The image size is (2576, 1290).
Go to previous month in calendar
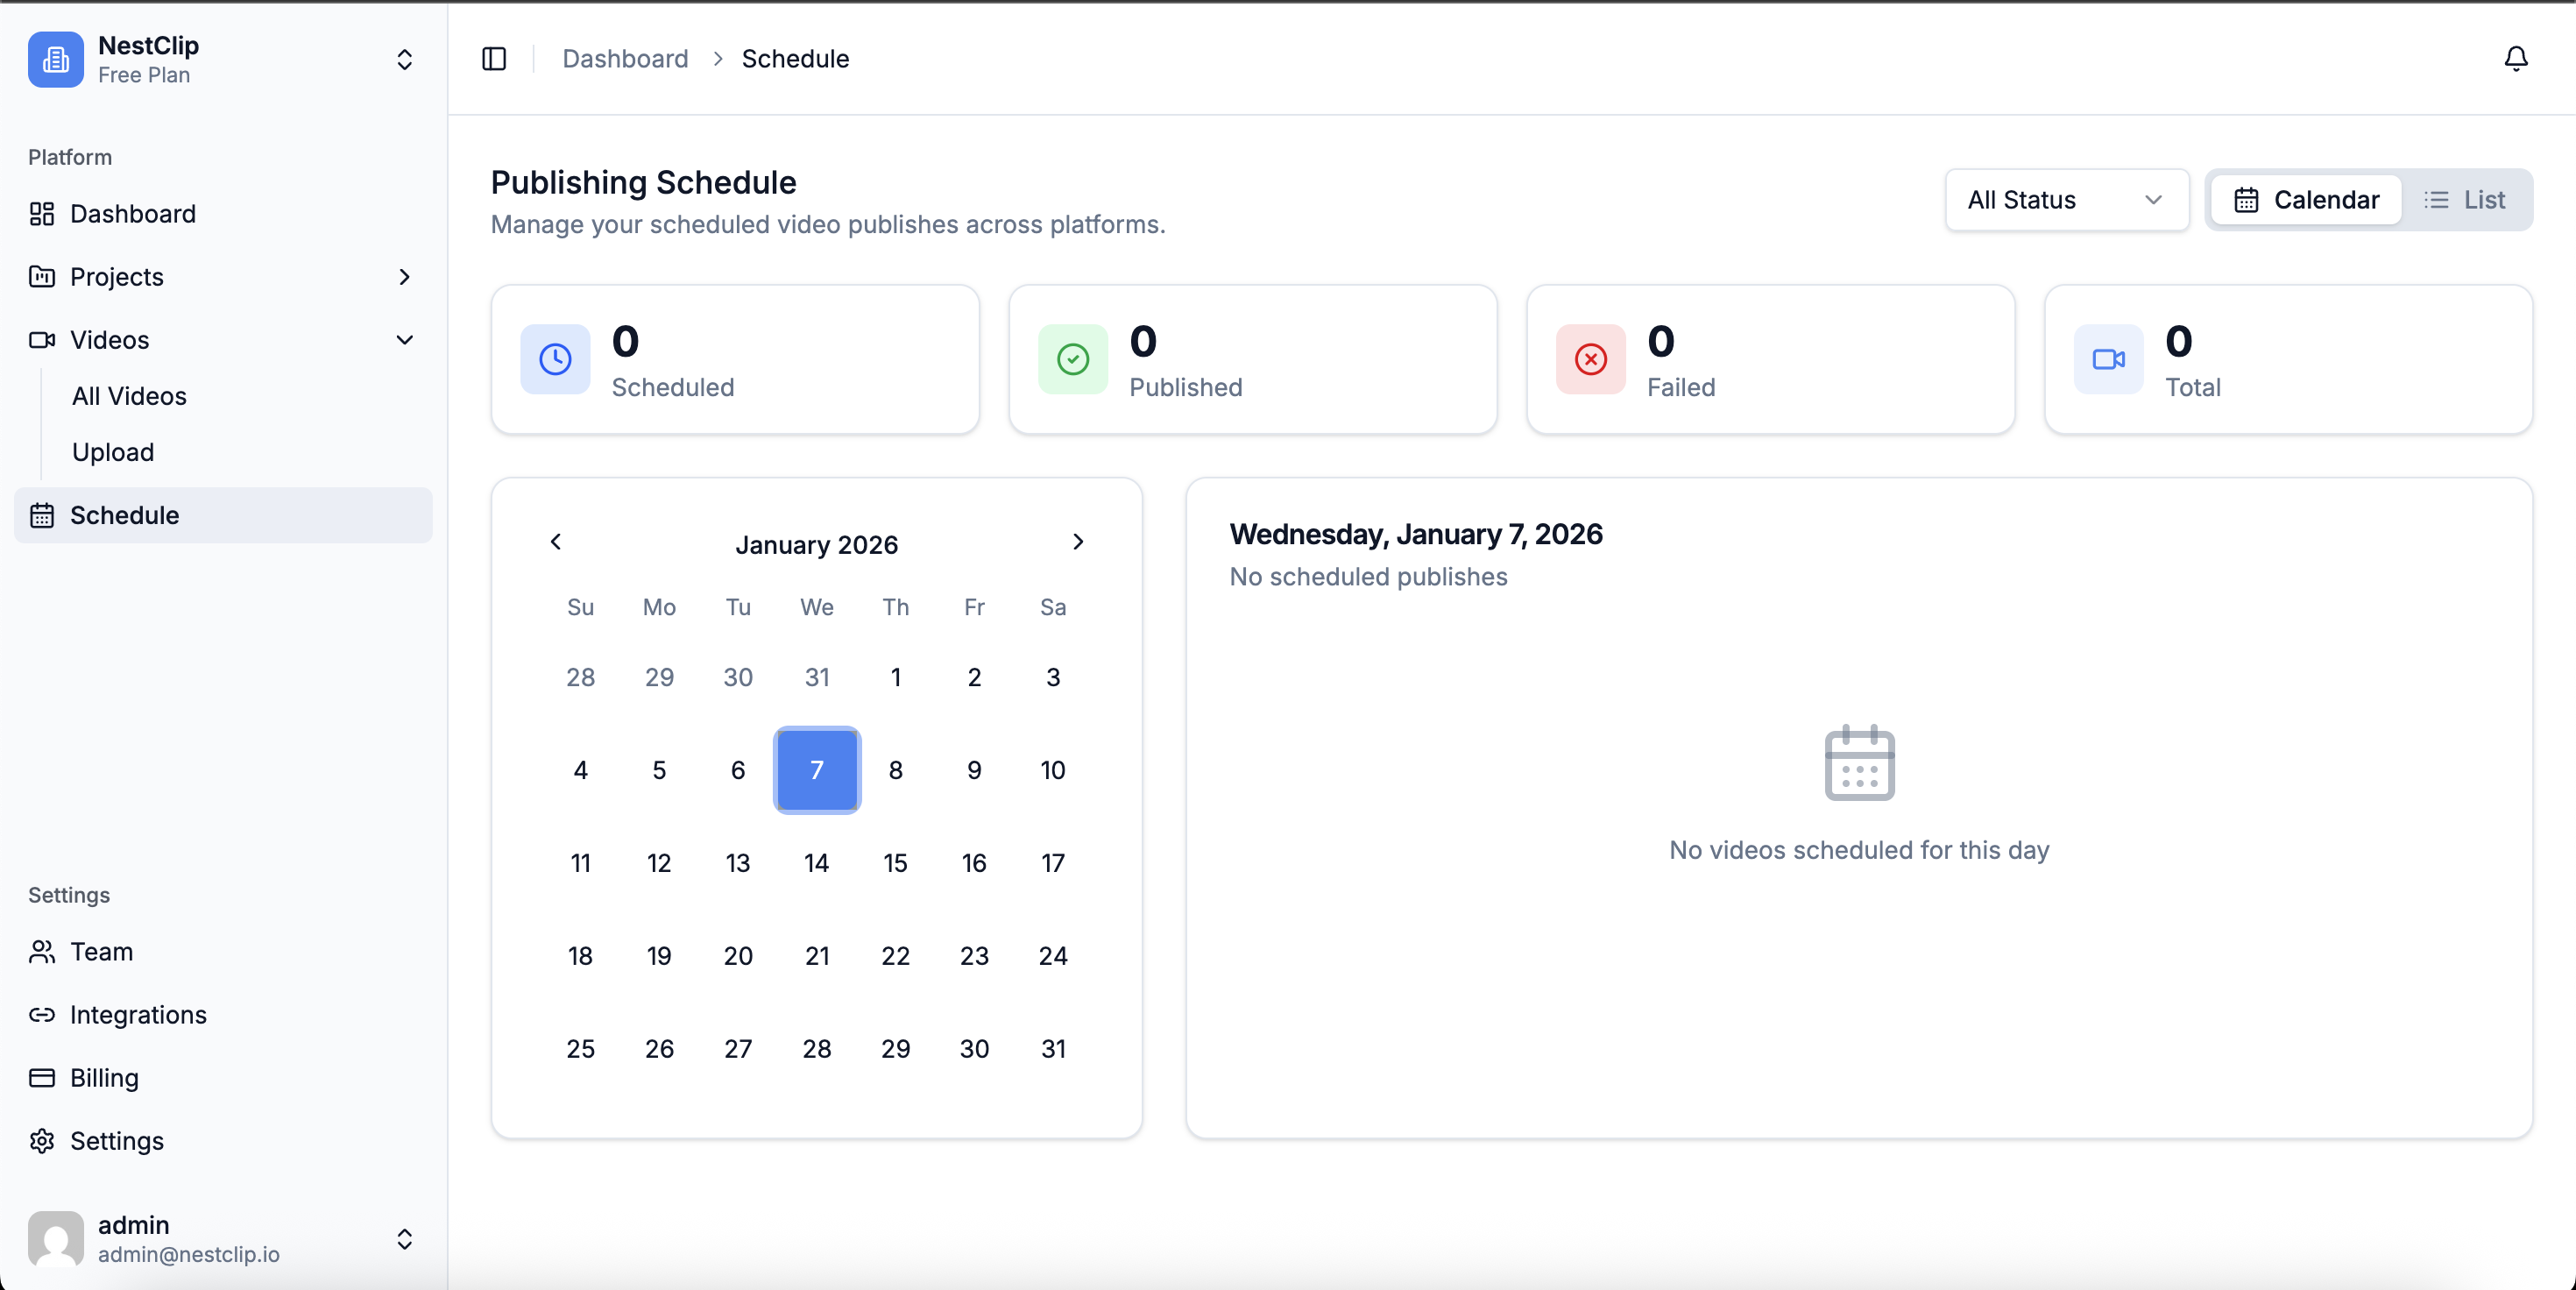(556, 542)
